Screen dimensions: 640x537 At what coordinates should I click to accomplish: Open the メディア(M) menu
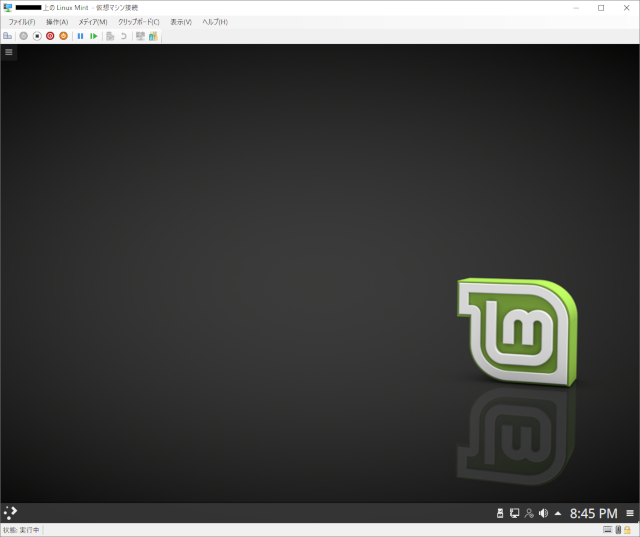(x=93, y=22)
